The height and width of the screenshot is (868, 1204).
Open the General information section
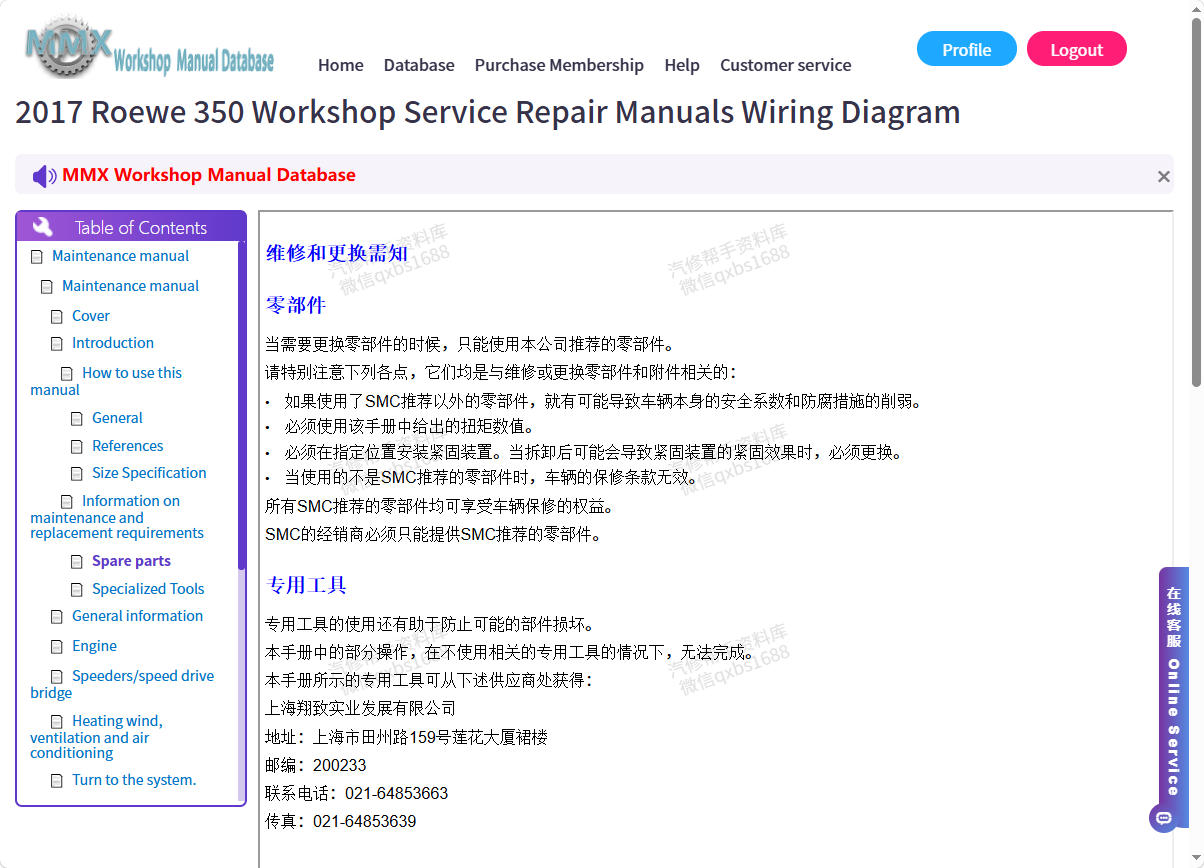(137, 616)
